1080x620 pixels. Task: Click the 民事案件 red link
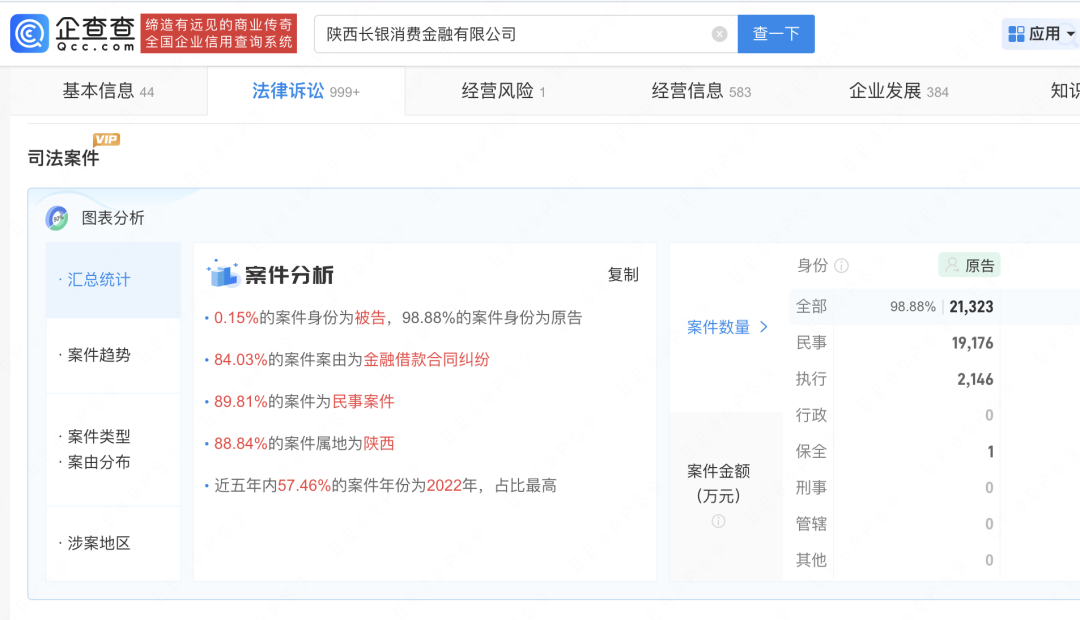coord(365,400)
